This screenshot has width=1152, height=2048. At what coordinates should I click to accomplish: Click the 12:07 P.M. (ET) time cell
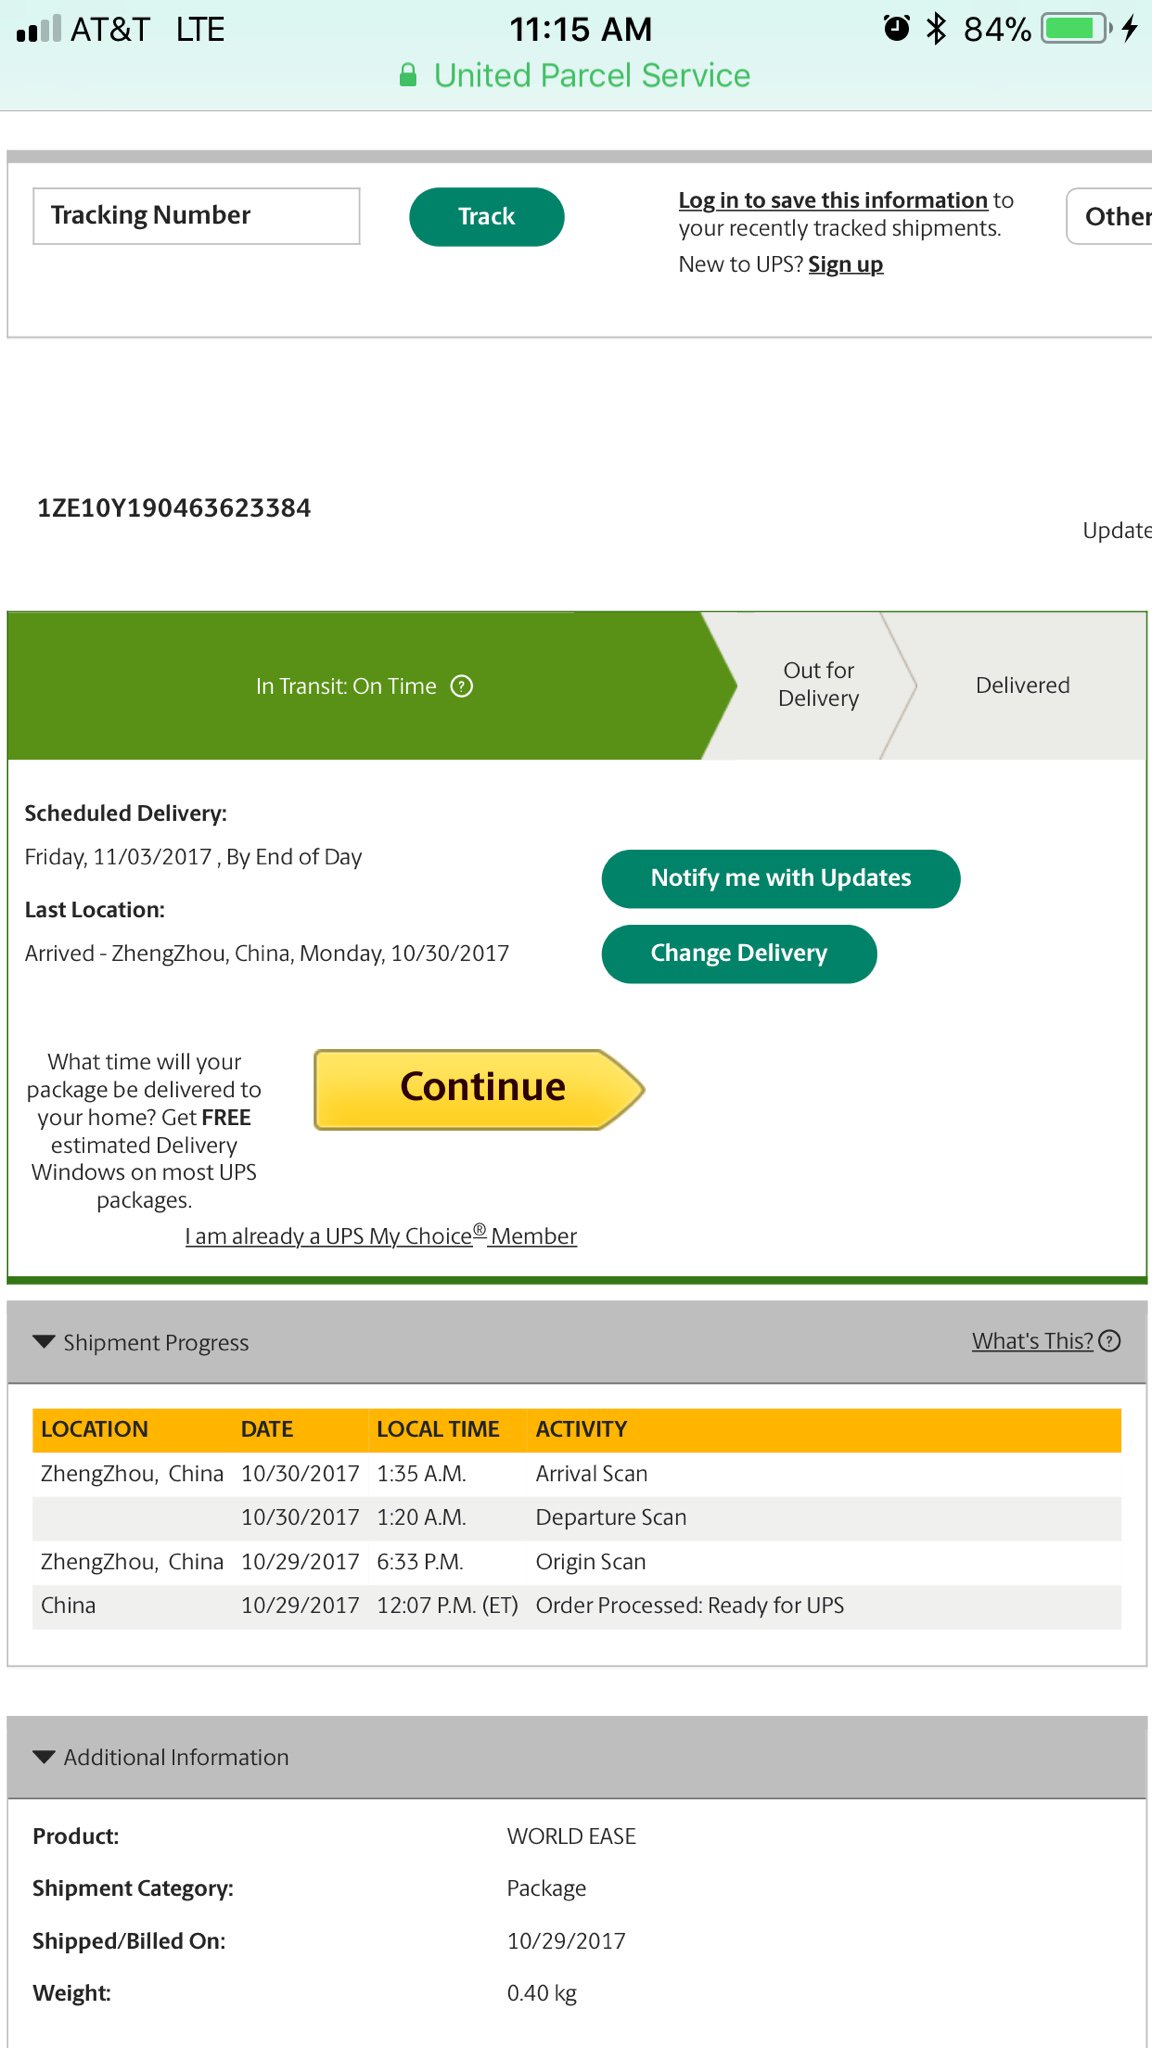pyautogui.click(x=447, y=1606)
